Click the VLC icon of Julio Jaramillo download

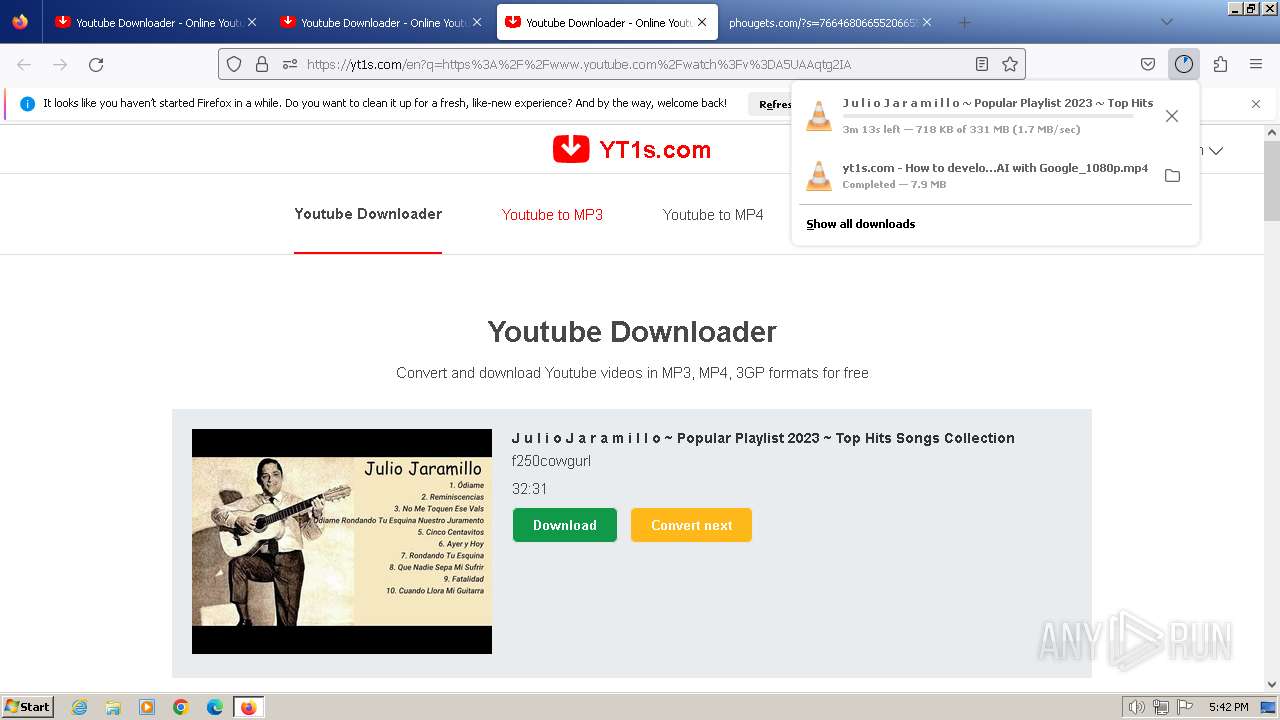click(819, 116)
